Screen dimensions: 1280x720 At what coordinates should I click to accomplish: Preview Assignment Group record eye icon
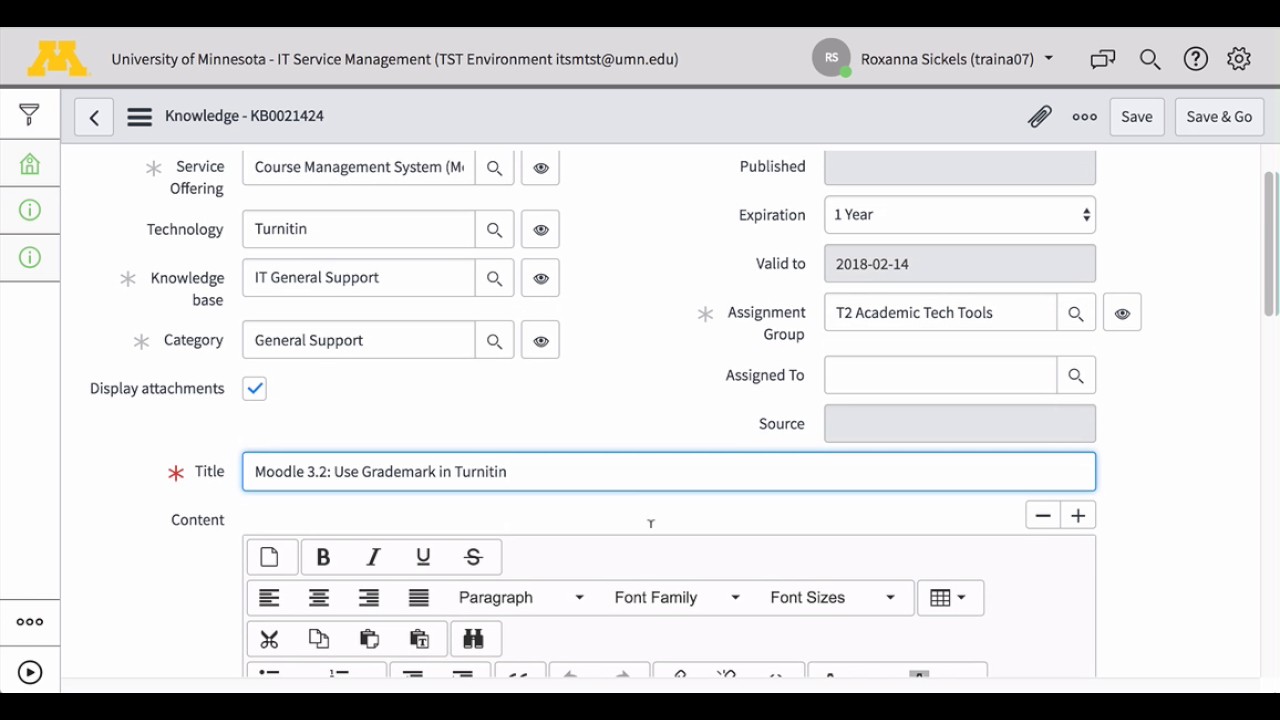[1122, 313]
